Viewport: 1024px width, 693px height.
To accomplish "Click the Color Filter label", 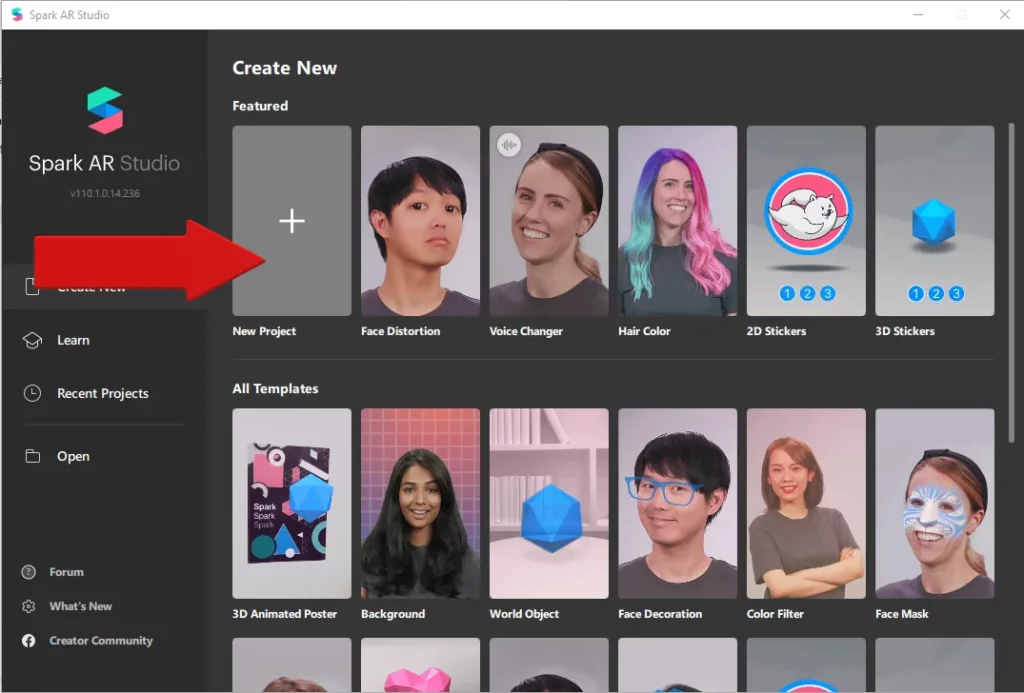I will (775, 614).
